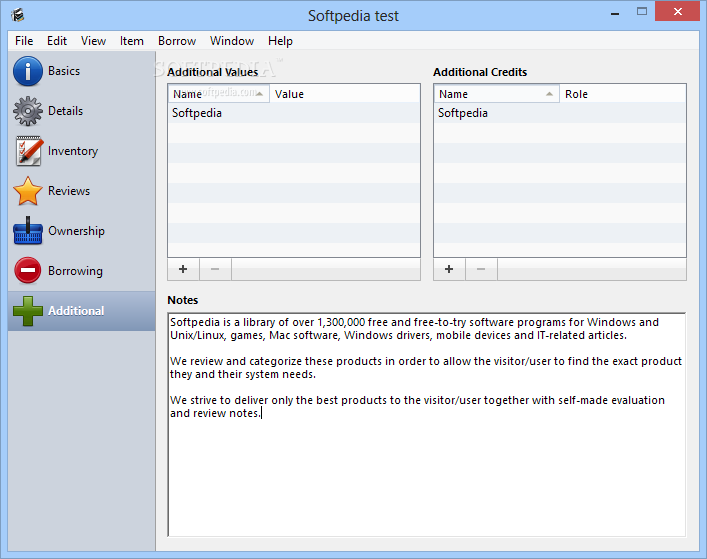Open the Edit menu
Viewport: 707px width, 559px height.
coord(57,41)
